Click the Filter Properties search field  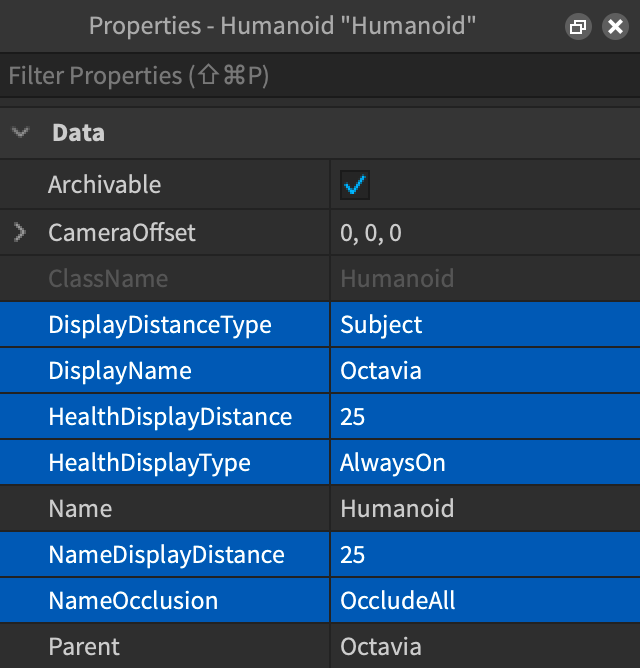point(320,76)
